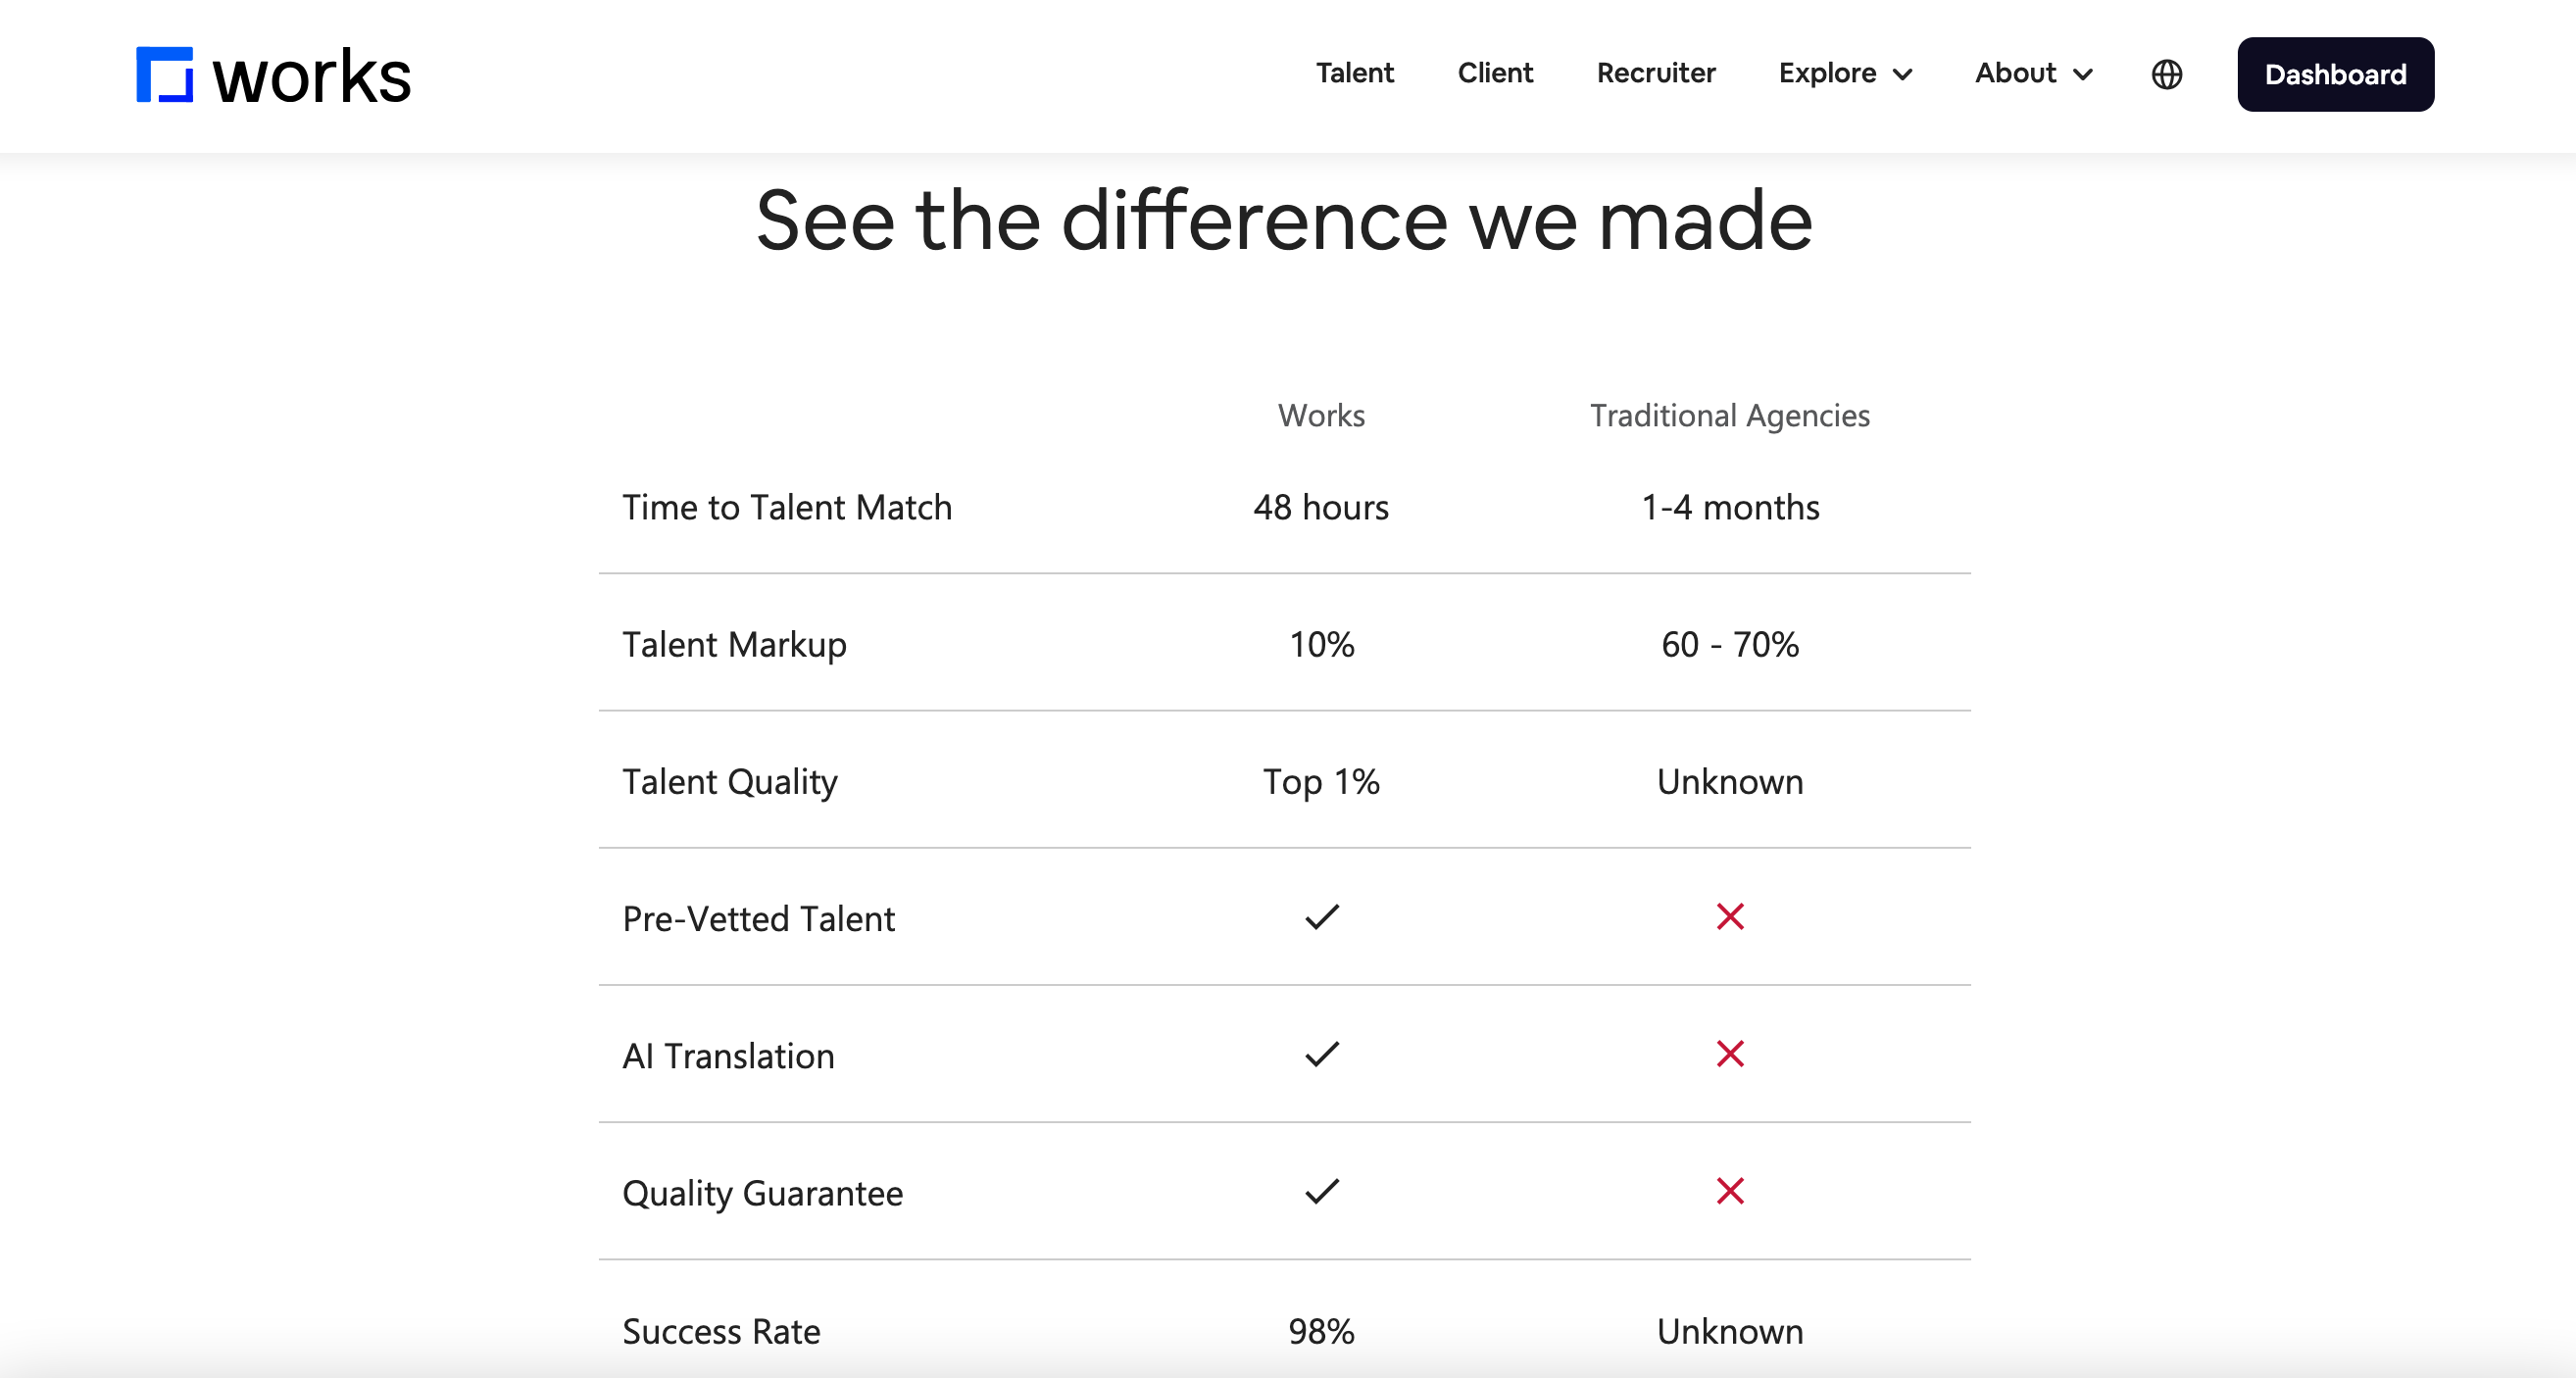Click the chevron next to Explore
Image resolution: width=2576 pixels, height=1378 pixels.
coord(1902,75)
